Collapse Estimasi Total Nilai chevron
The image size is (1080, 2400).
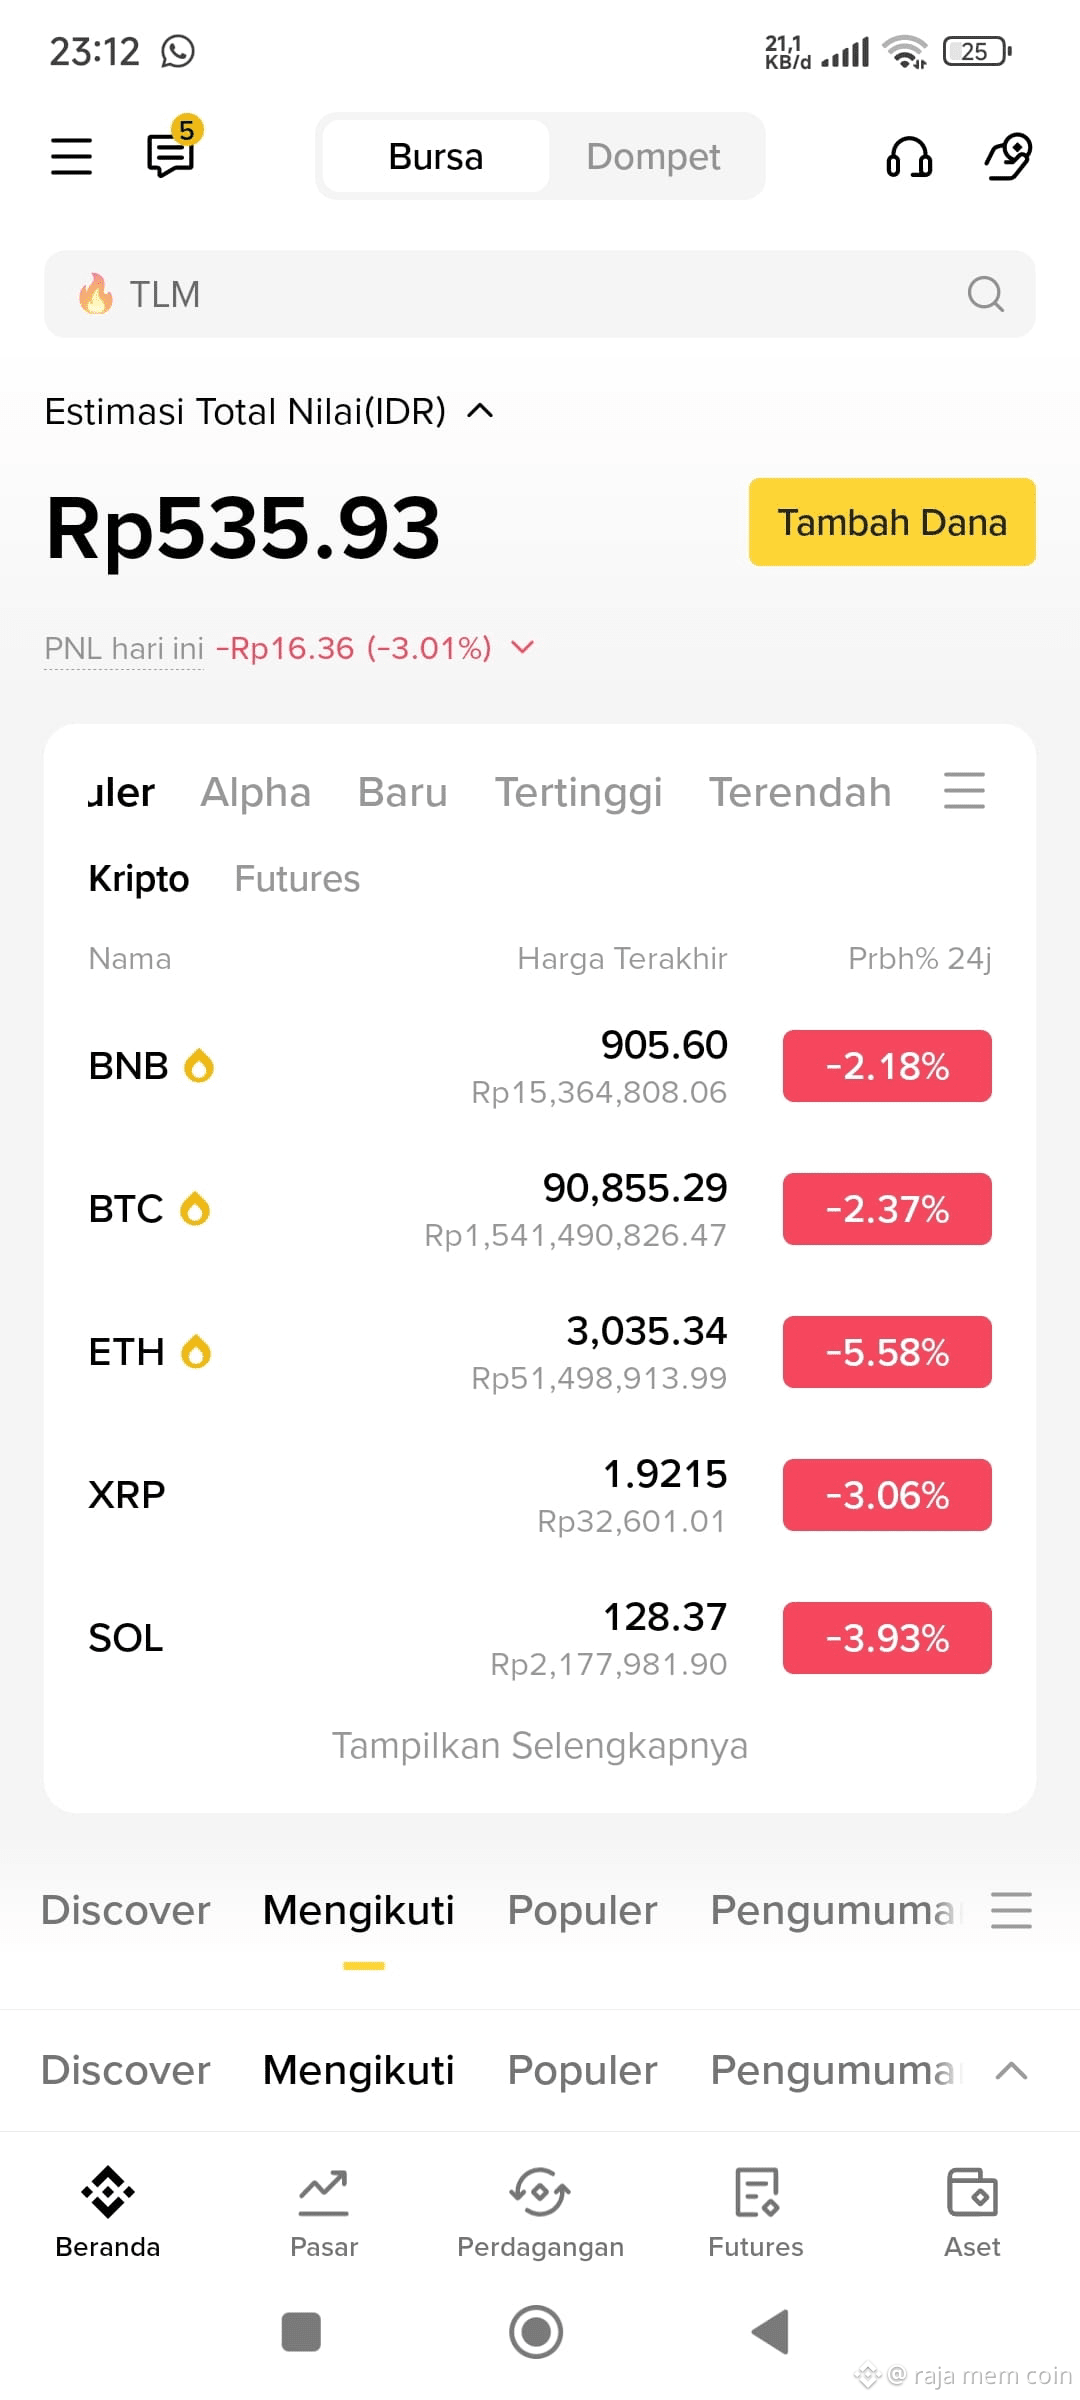click(480, 411)
